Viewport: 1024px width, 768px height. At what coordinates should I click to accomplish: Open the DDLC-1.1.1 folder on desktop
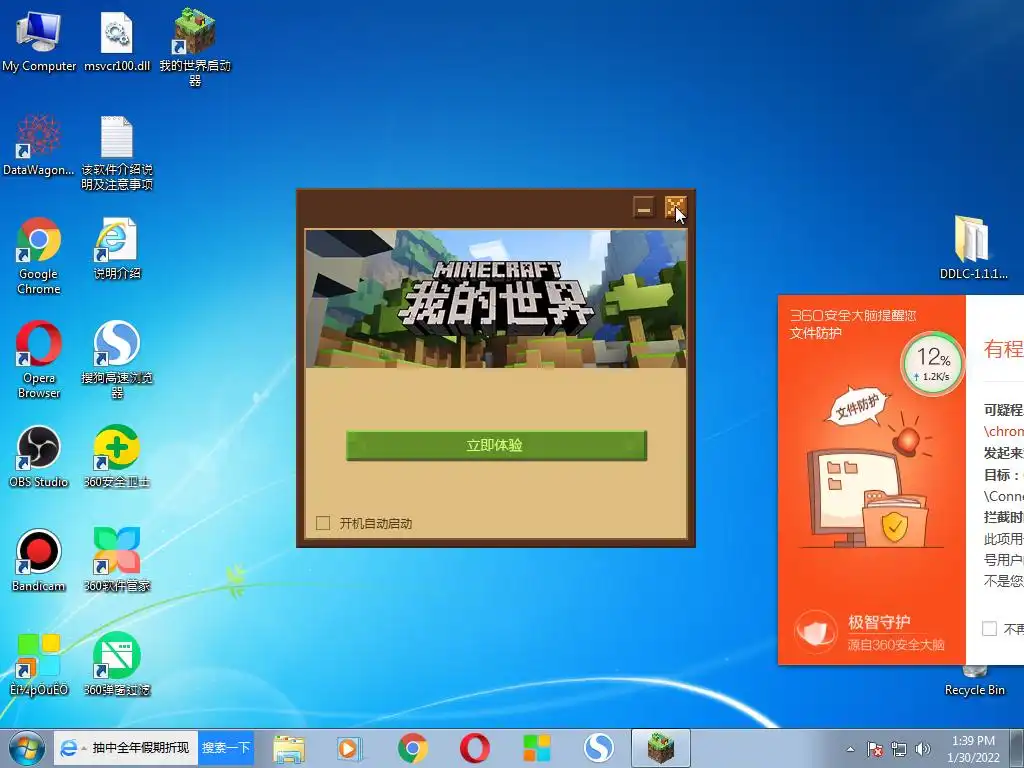[973, 248]
